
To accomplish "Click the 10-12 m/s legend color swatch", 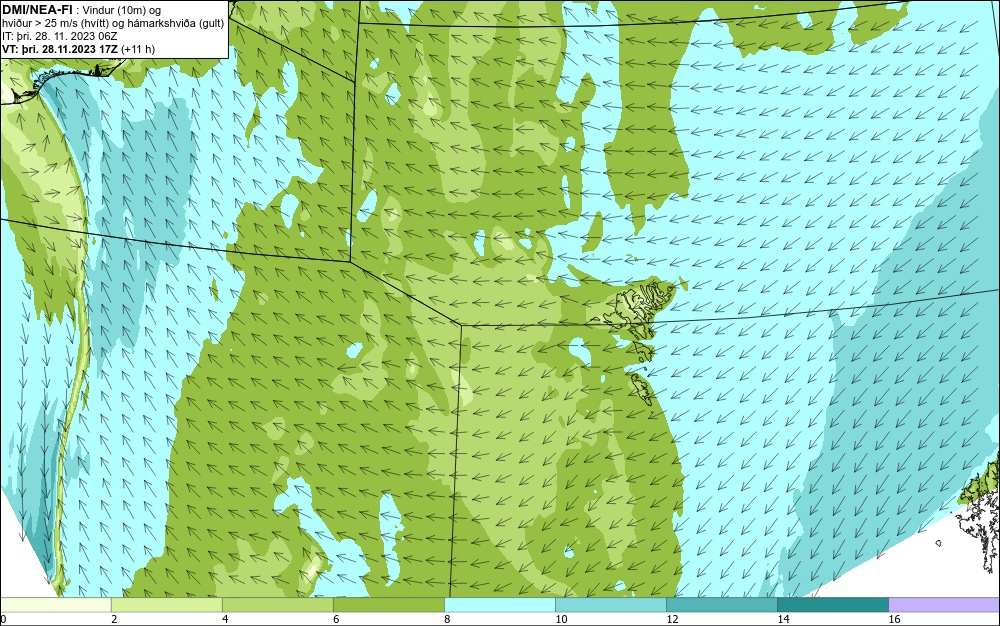I will click(610, 605).
